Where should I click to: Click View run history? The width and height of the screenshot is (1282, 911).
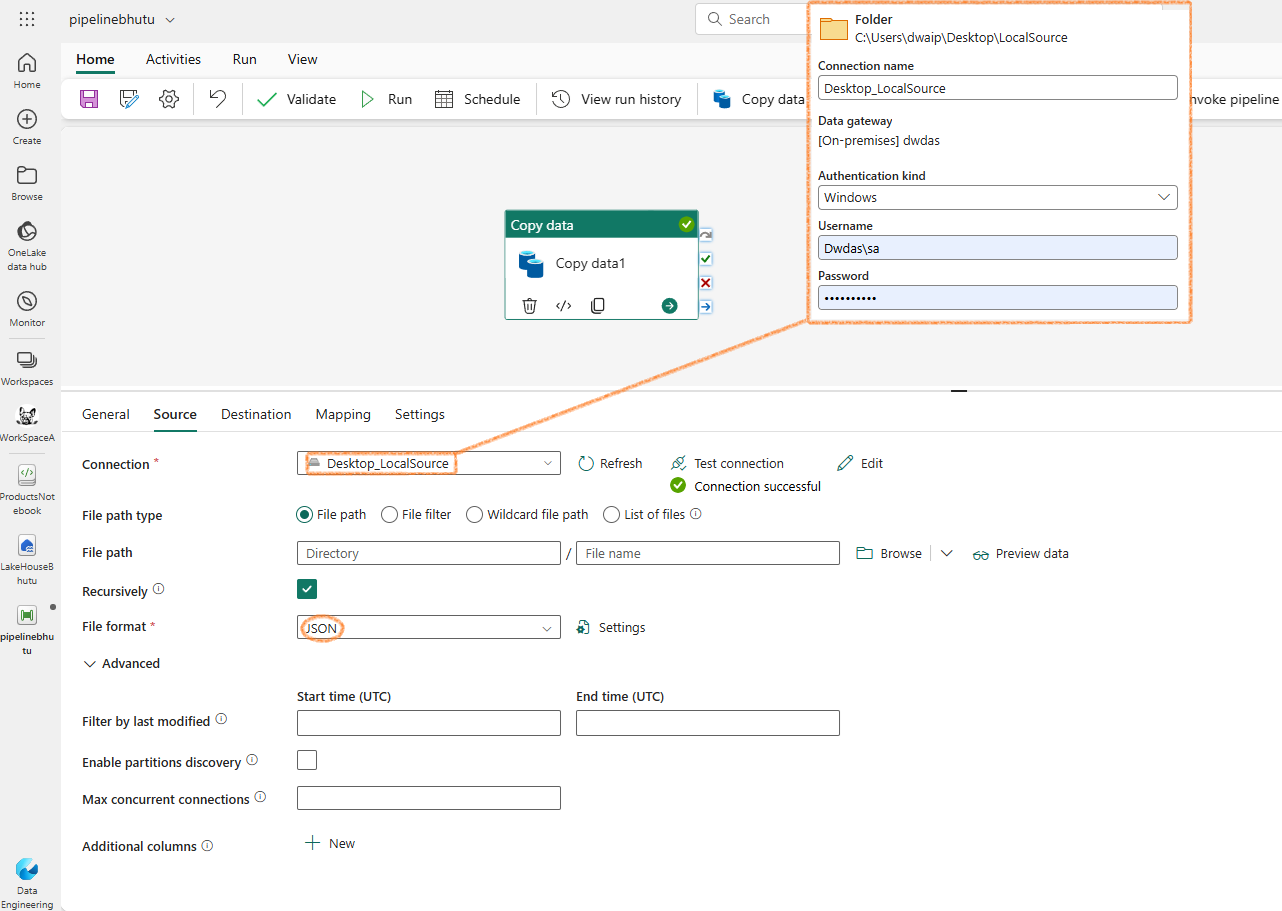coord(617,99)
